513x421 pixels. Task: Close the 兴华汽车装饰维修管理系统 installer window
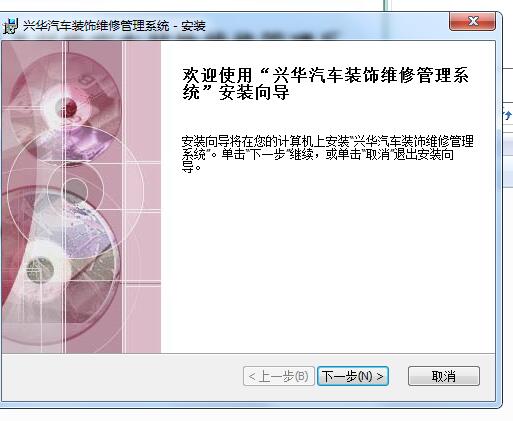472,22
